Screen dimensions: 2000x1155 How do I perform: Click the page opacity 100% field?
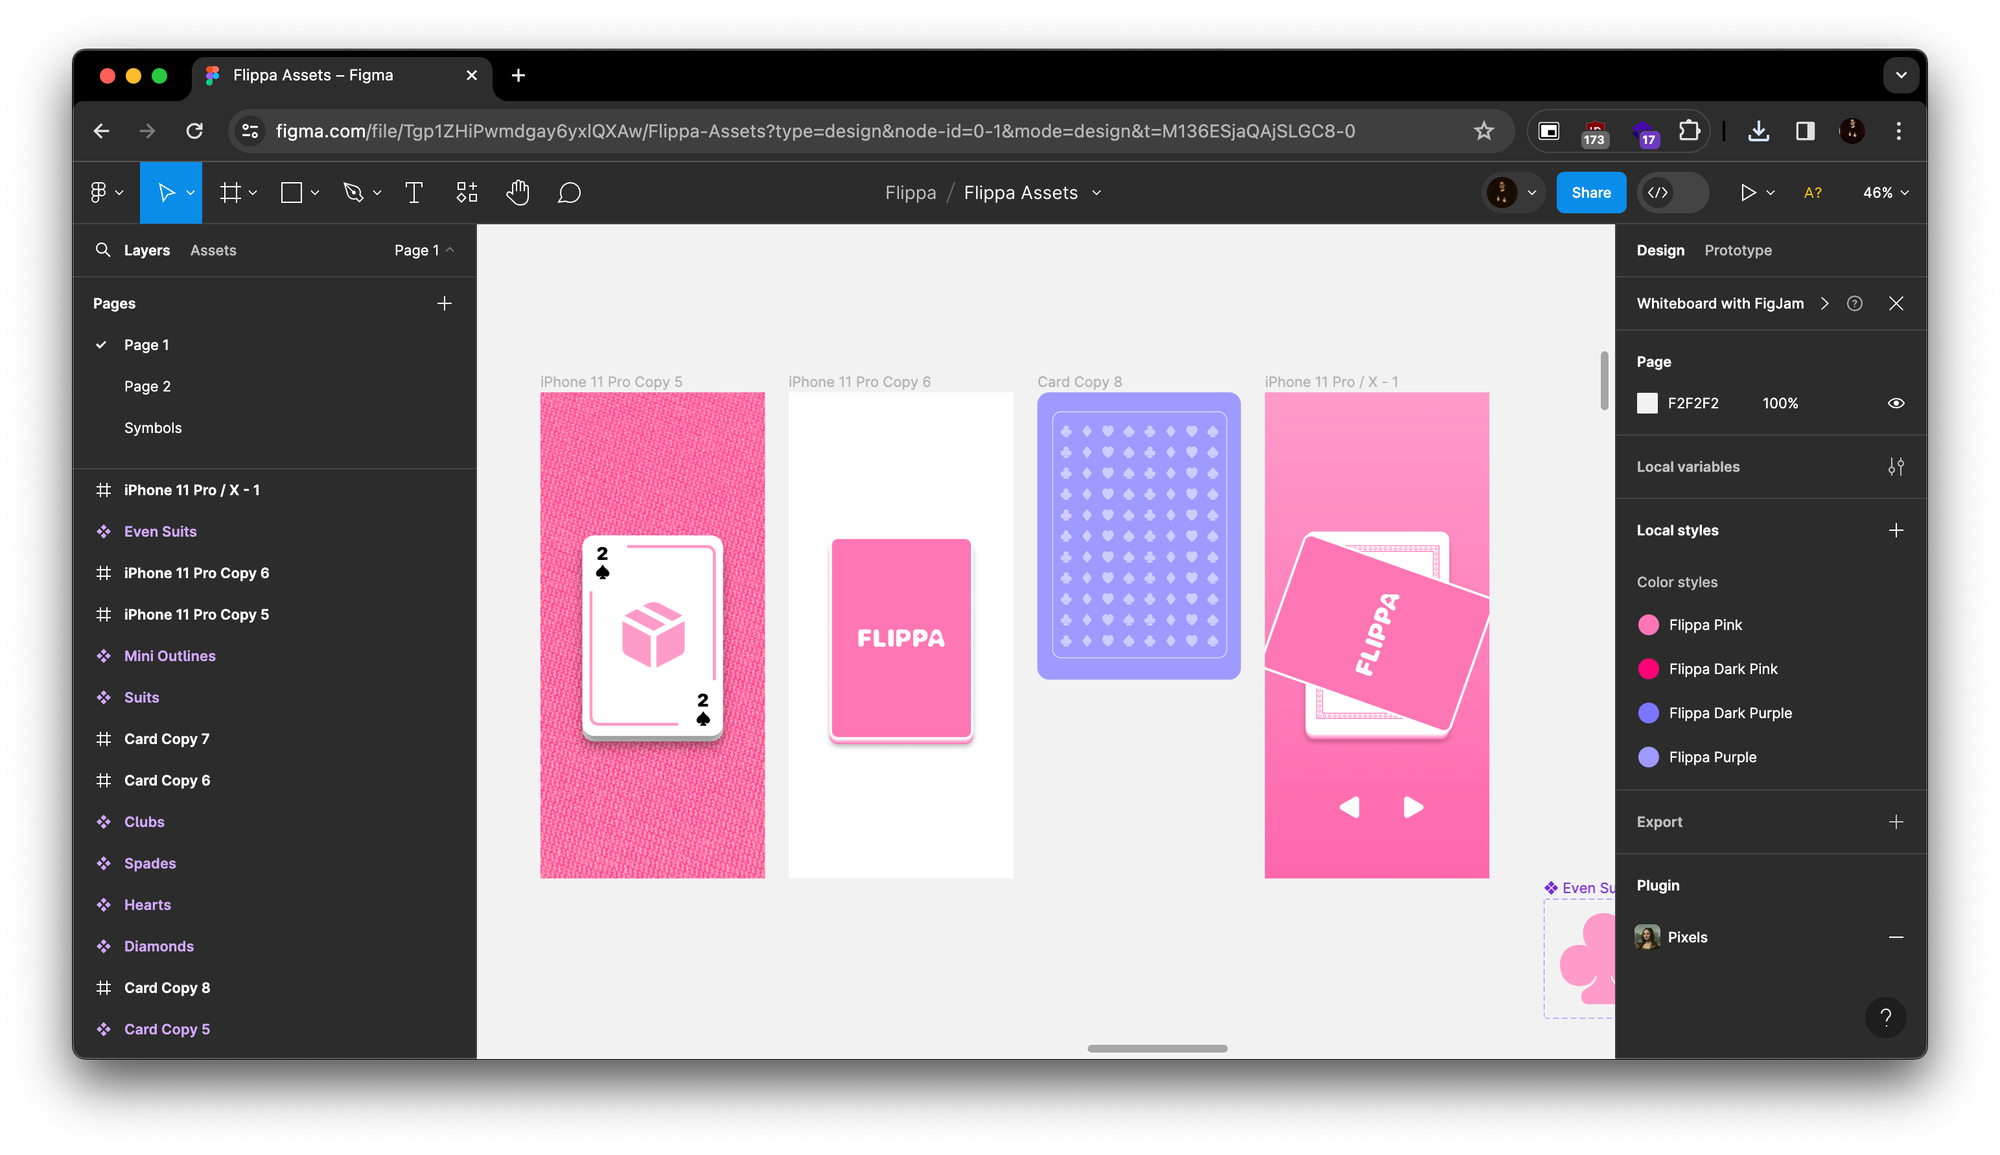[x=1780, y=403]
